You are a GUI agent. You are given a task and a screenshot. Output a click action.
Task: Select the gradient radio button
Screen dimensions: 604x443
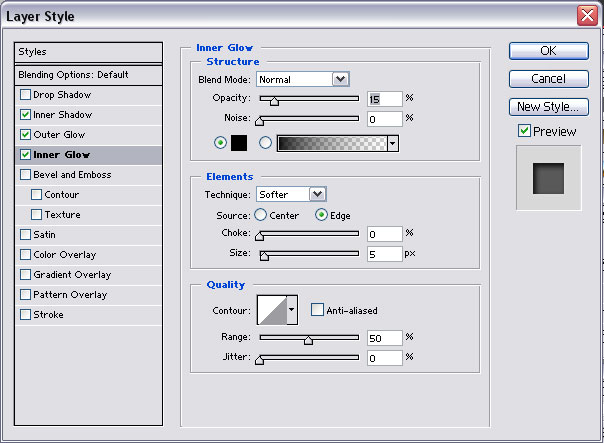pyautogui.click(x=265, y=143)
